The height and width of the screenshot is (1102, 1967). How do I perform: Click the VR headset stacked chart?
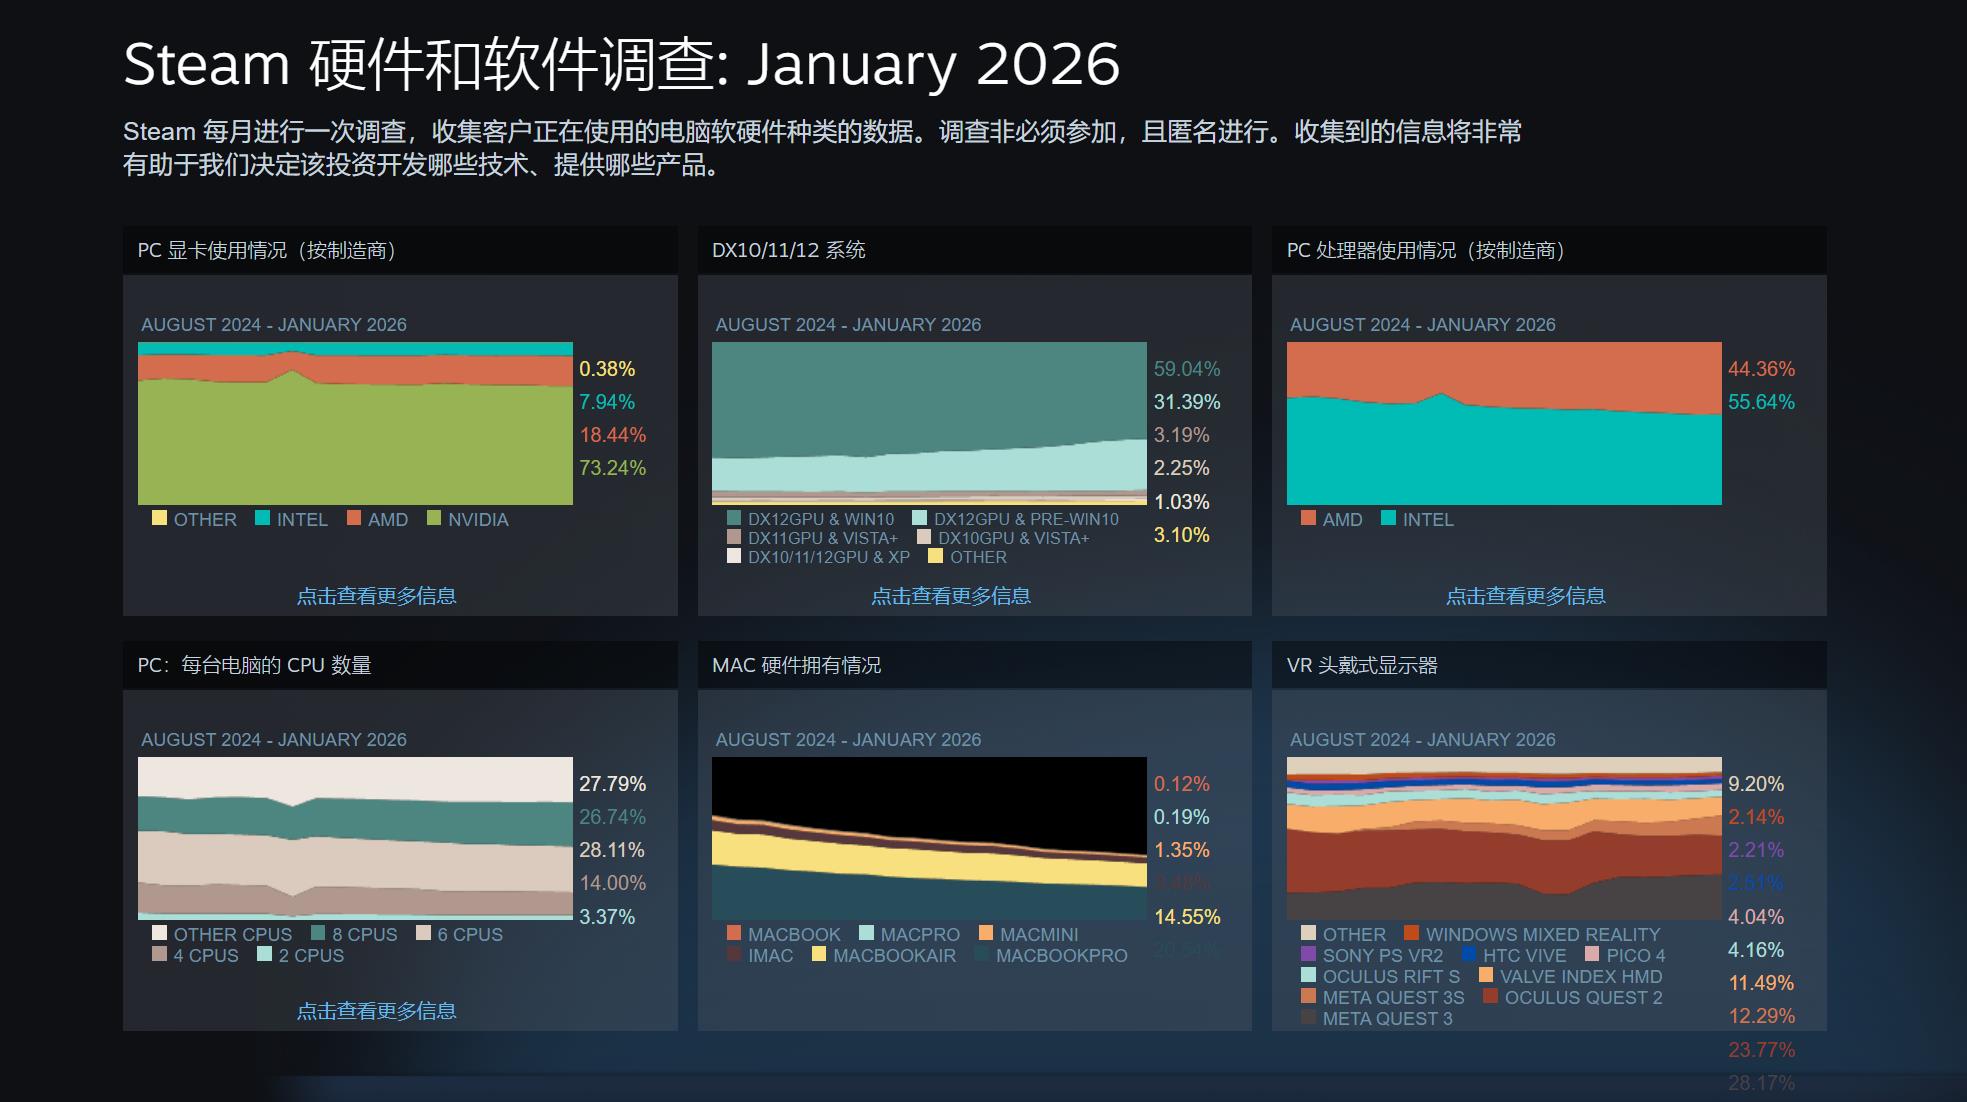click(1503, 838)
